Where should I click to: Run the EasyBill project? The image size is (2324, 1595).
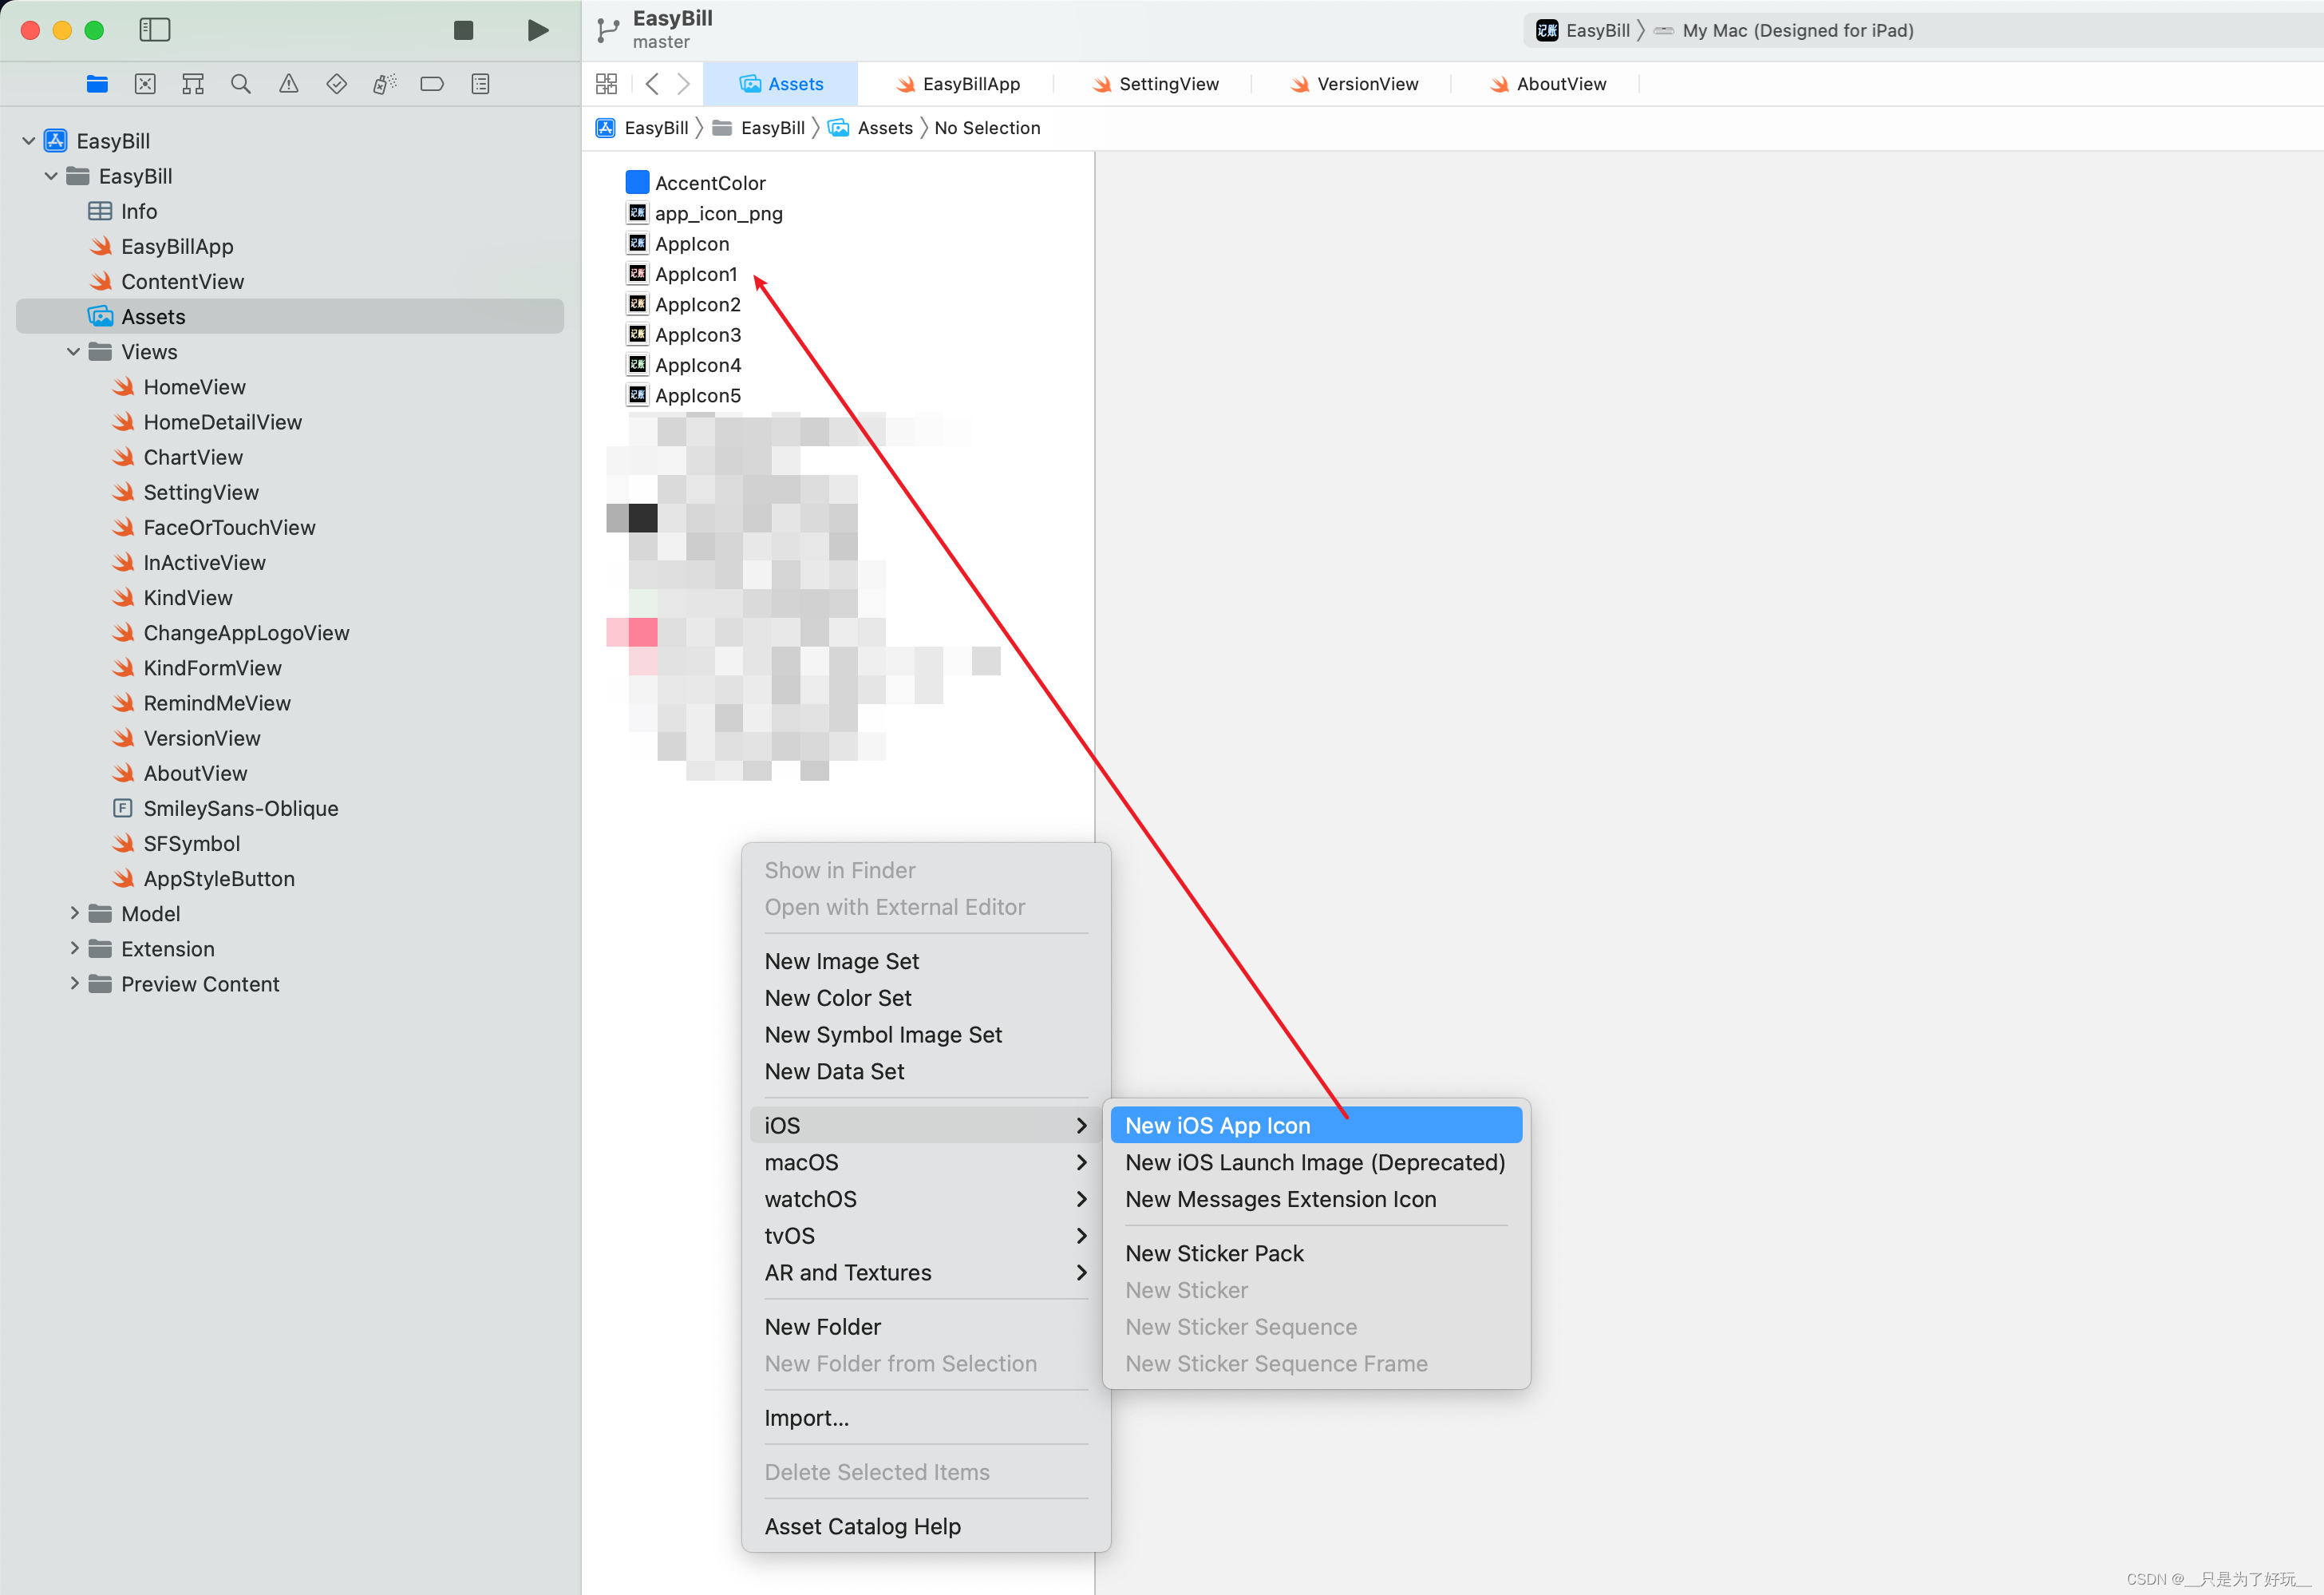tap(538, 30)
